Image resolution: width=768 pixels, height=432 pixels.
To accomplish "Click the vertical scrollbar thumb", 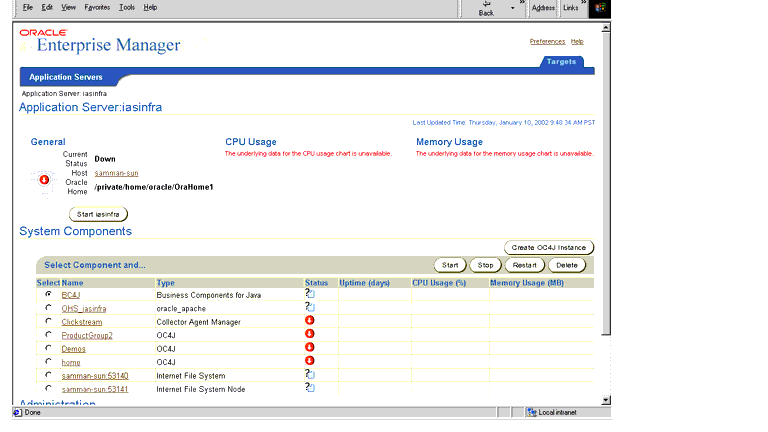I will pyautogui.click(x=606, y=184).
